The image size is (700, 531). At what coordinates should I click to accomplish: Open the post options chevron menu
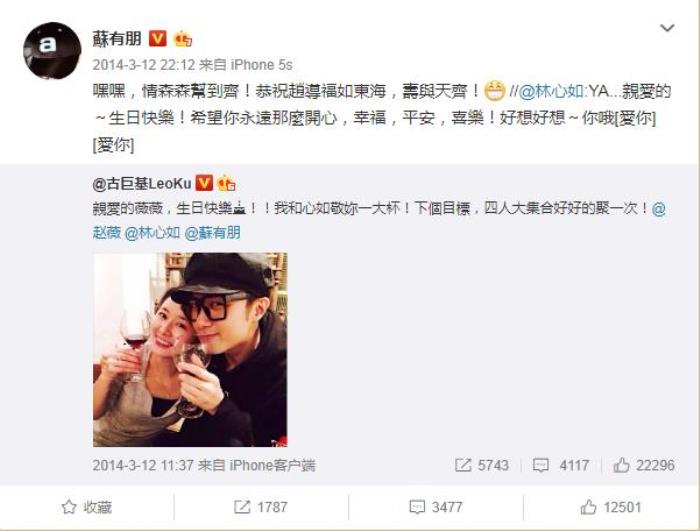[667, 28]
